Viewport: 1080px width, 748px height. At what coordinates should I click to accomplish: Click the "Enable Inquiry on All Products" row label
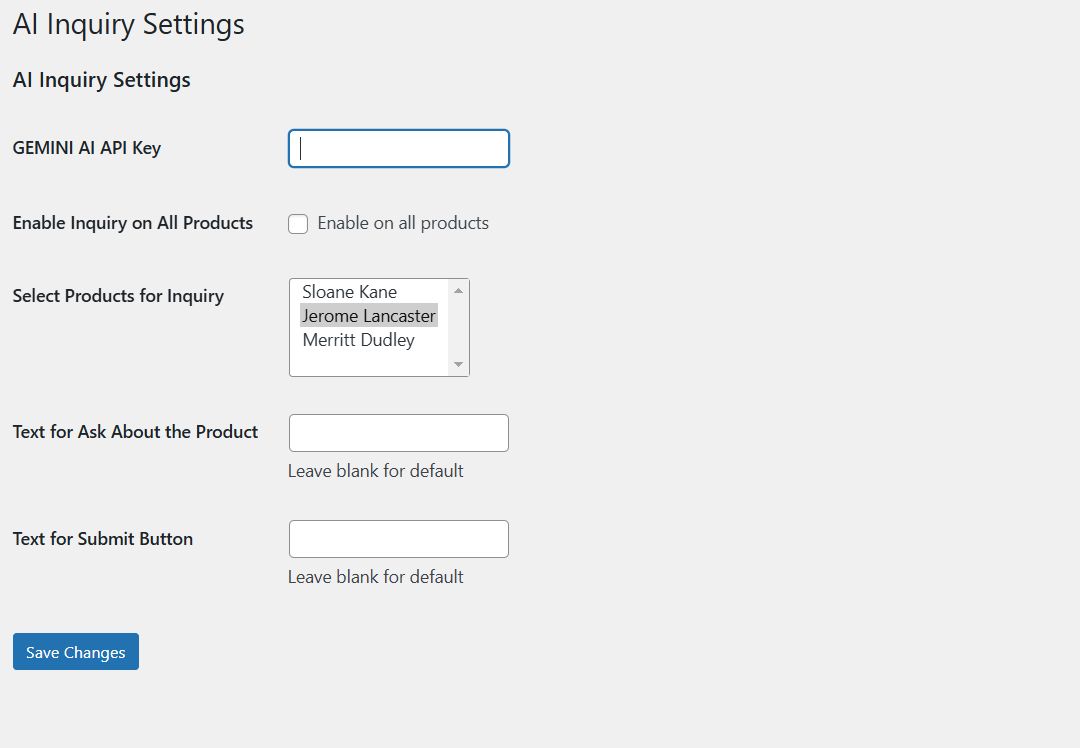(x=133, y=223)
